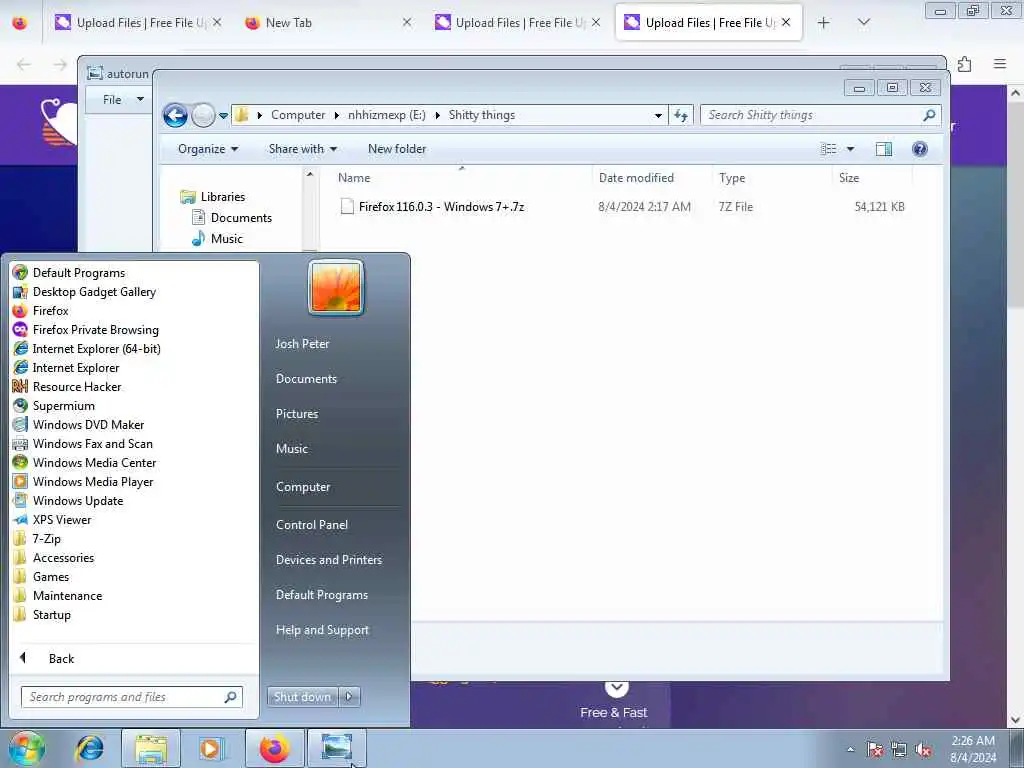This screenshot has height=768, width=1024.
Task: Open Help and Support
Action: coord(322,630)
